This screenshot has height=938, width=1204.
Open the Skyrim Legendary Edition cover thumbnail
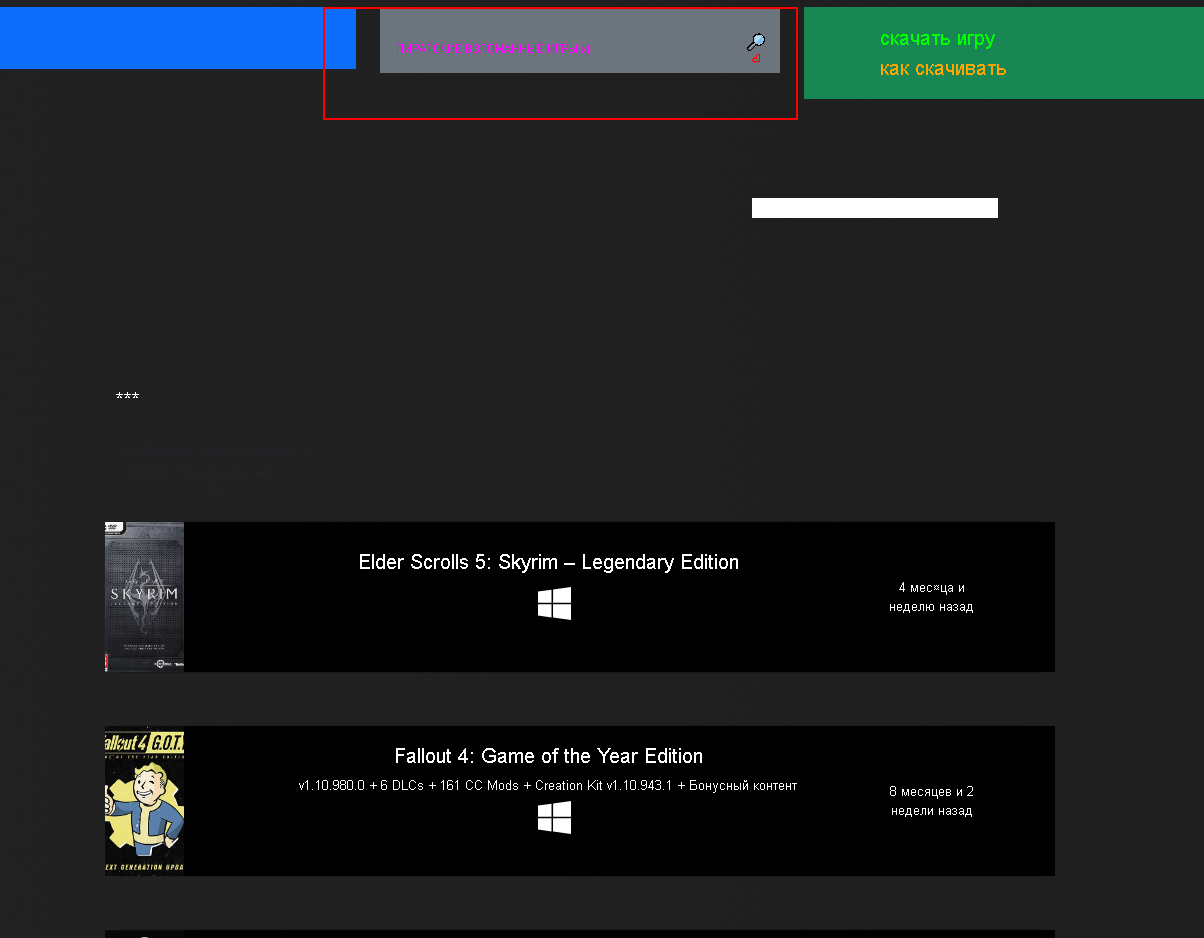click(x=144, y=596)
